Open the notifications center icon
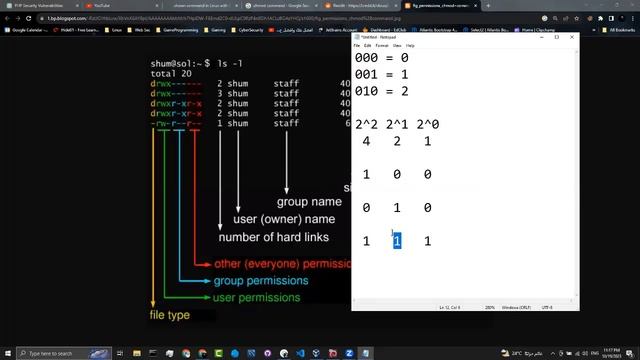640x360 pixels. (x=630, y=353)
